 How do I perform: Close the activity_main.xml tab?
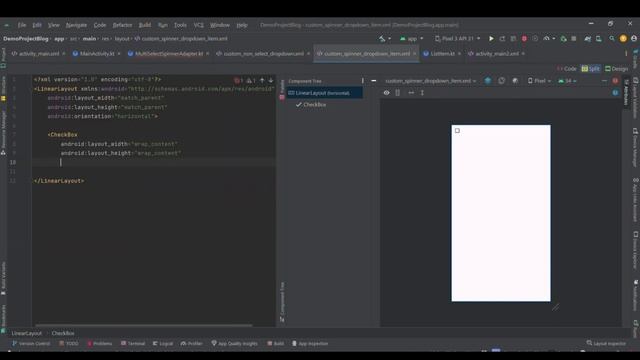[x=64, y=53]
